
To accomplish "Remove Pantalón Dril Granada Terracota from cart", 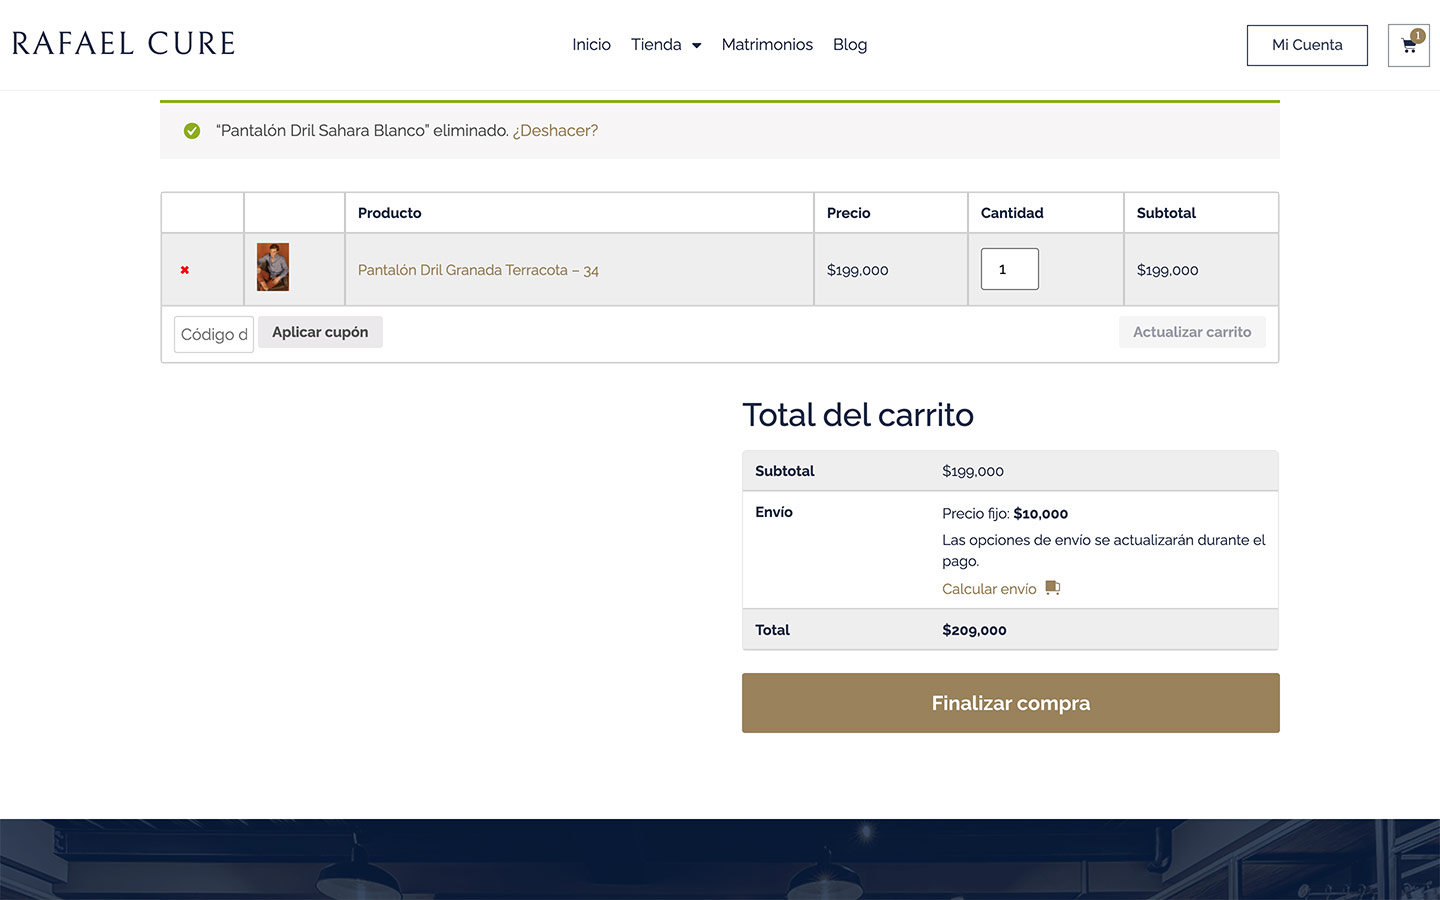I will click(x=185, y=270).
